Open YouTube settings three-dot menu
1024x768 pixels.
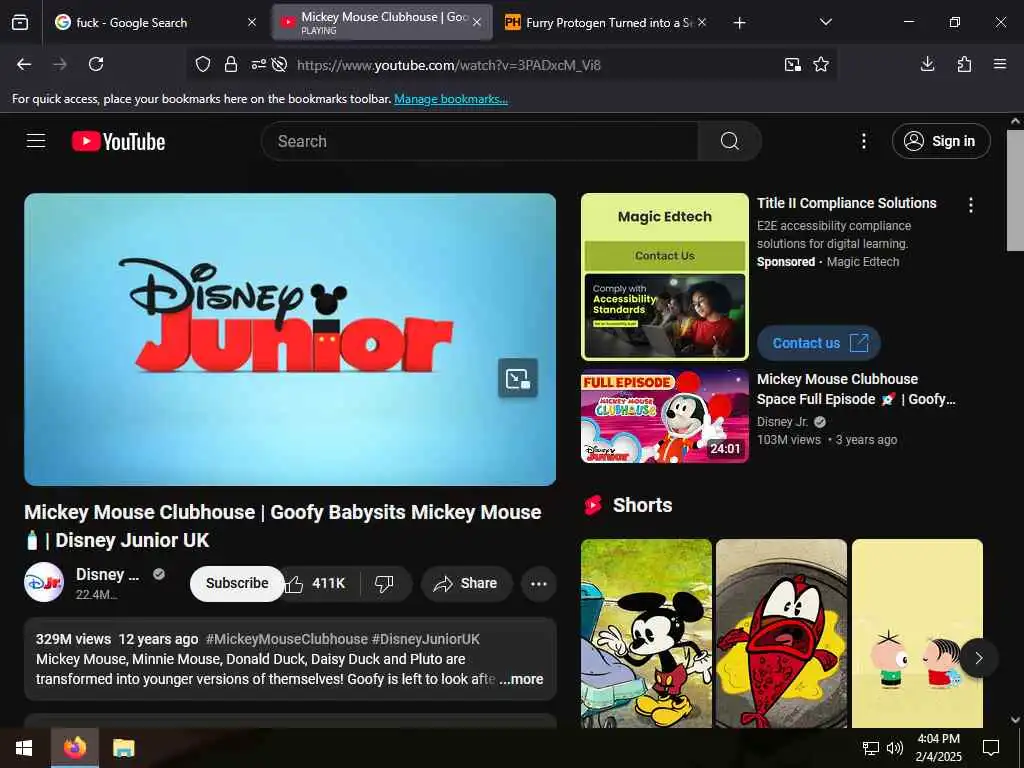(864, 141)
